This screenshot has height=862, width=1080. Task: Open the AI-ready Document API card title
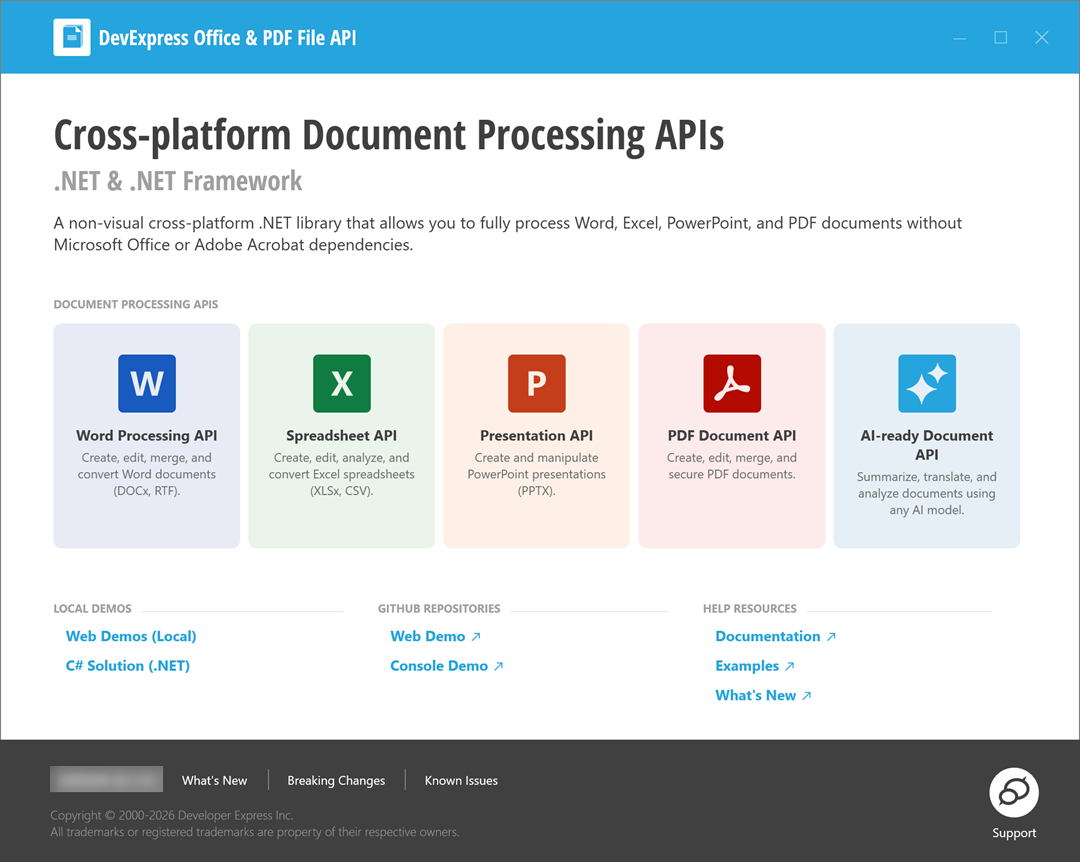926,445
